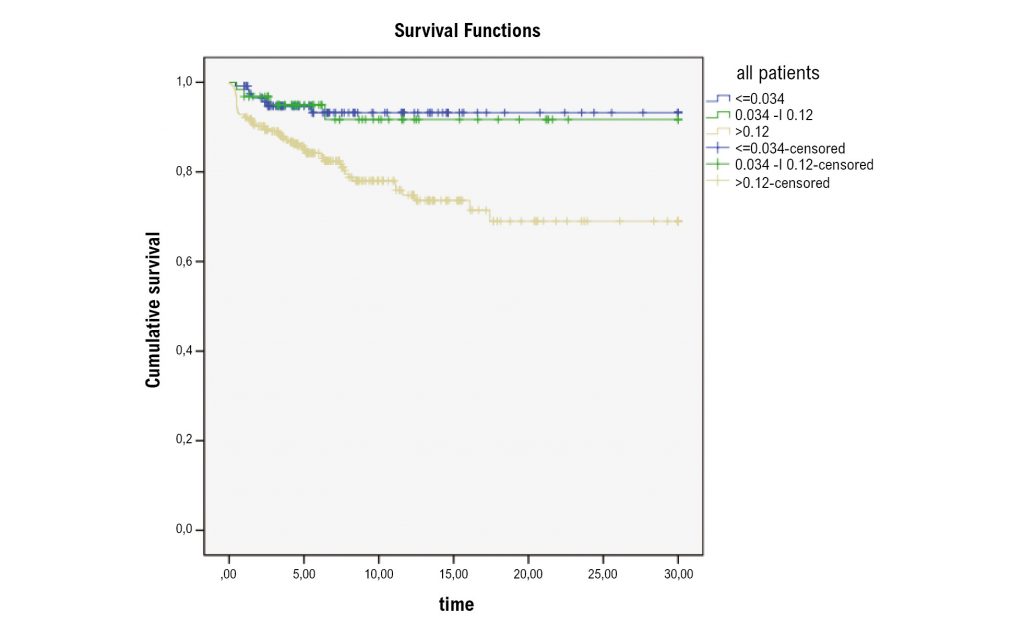Click the 1,0 tick label on y-axis
This screenshot has height=638, width=1024.
tap(185, 82)
